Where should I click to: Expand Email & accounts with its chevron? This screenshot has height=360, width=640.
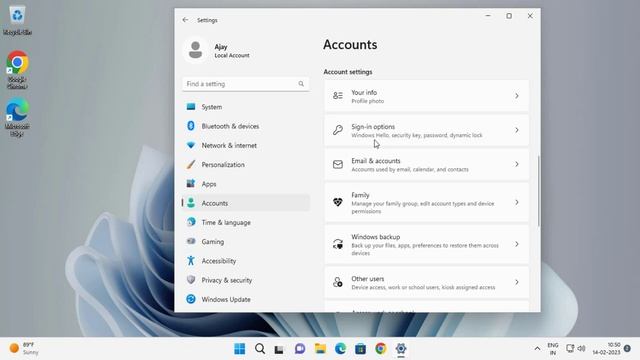517,164
